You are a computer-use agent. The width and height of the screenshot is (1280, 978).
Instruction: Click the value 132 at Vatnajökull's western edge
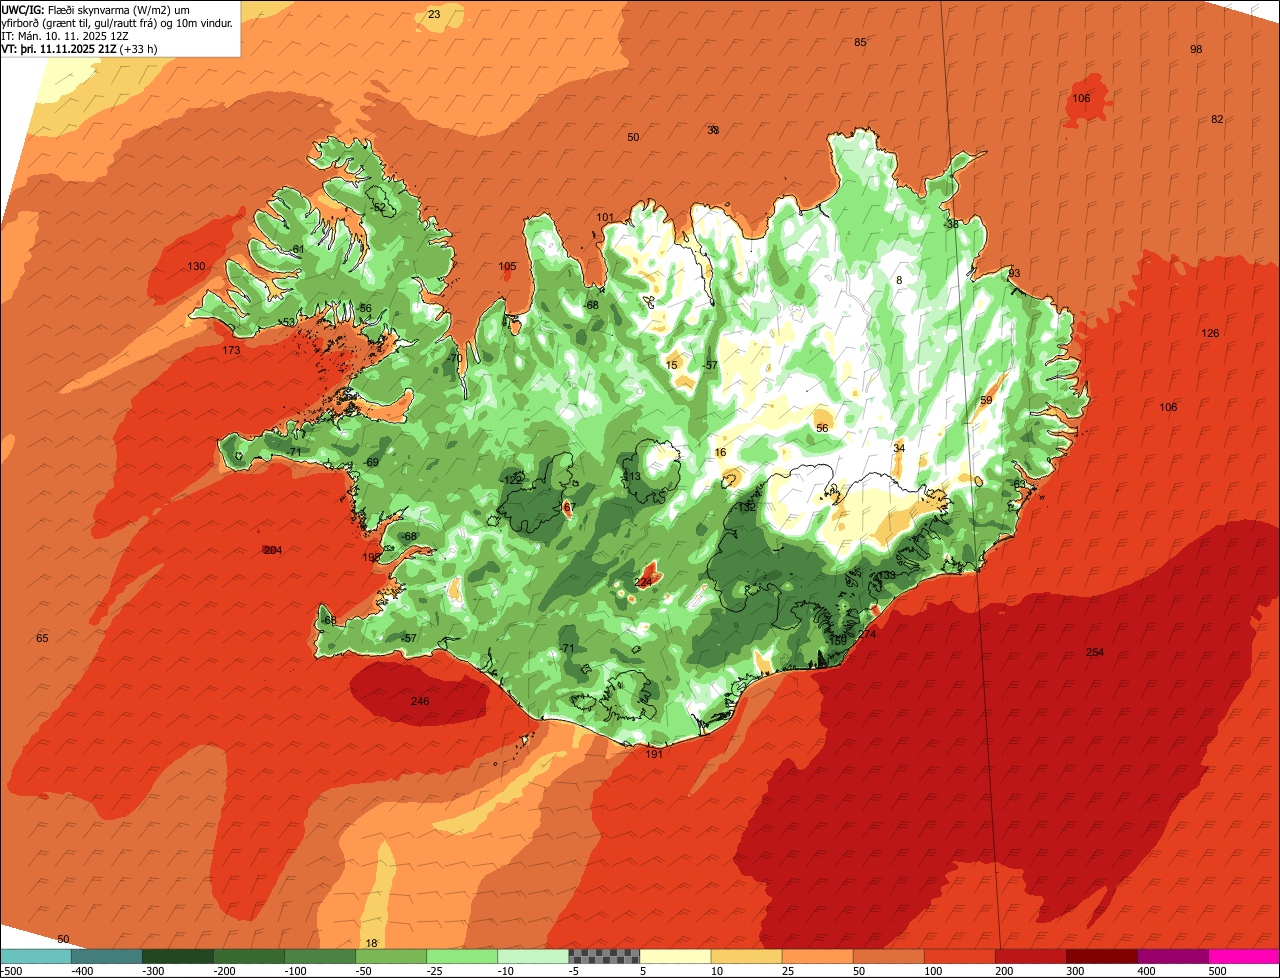coord(746,507)
